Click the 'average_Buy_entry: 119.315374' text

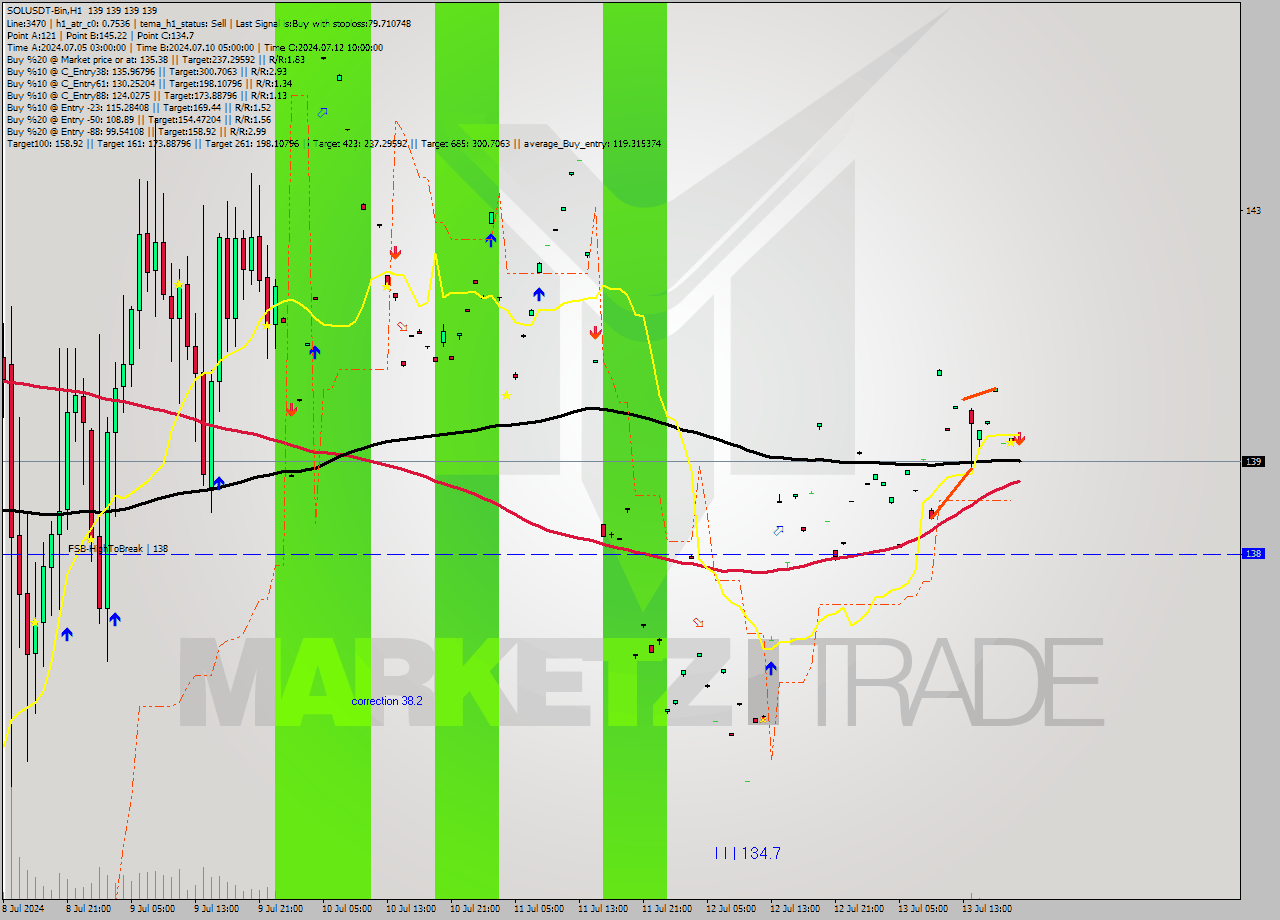click(592, 144)
